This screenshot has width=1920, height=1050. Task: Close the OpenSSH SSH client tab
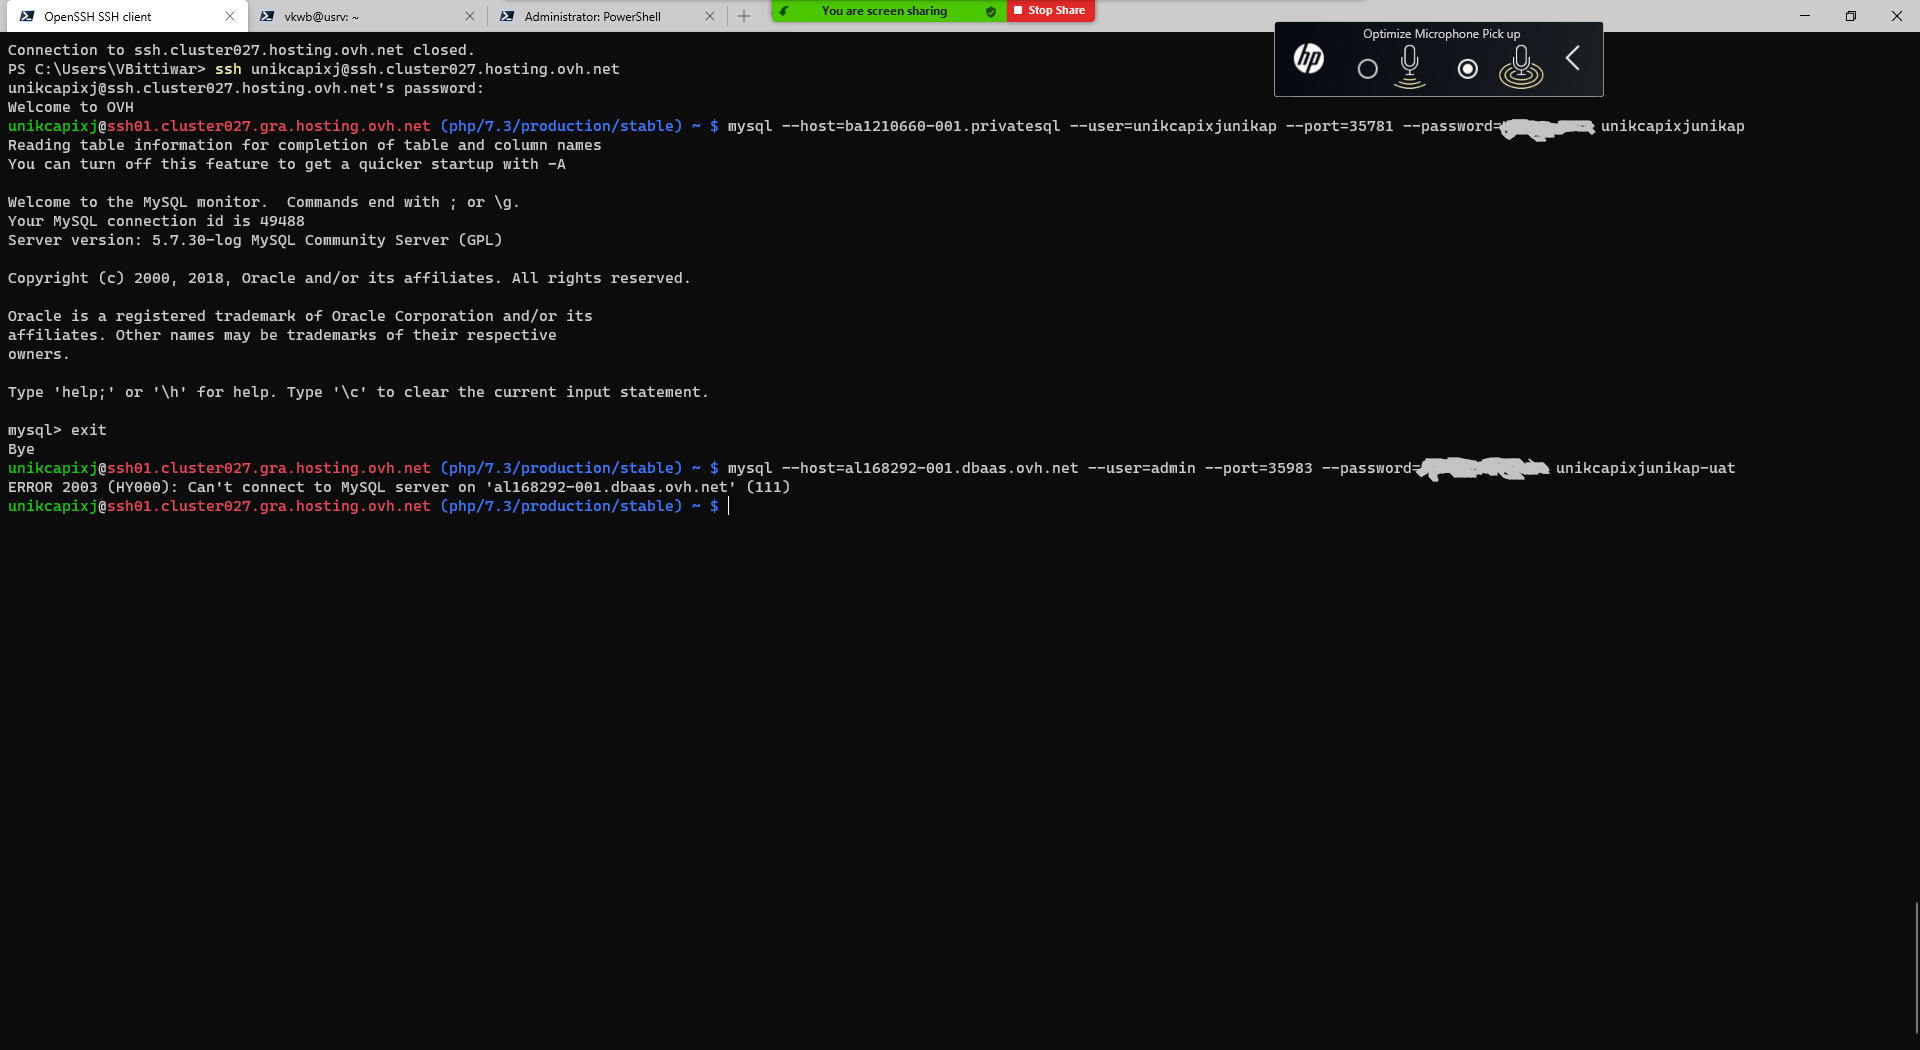click(230, 16)
